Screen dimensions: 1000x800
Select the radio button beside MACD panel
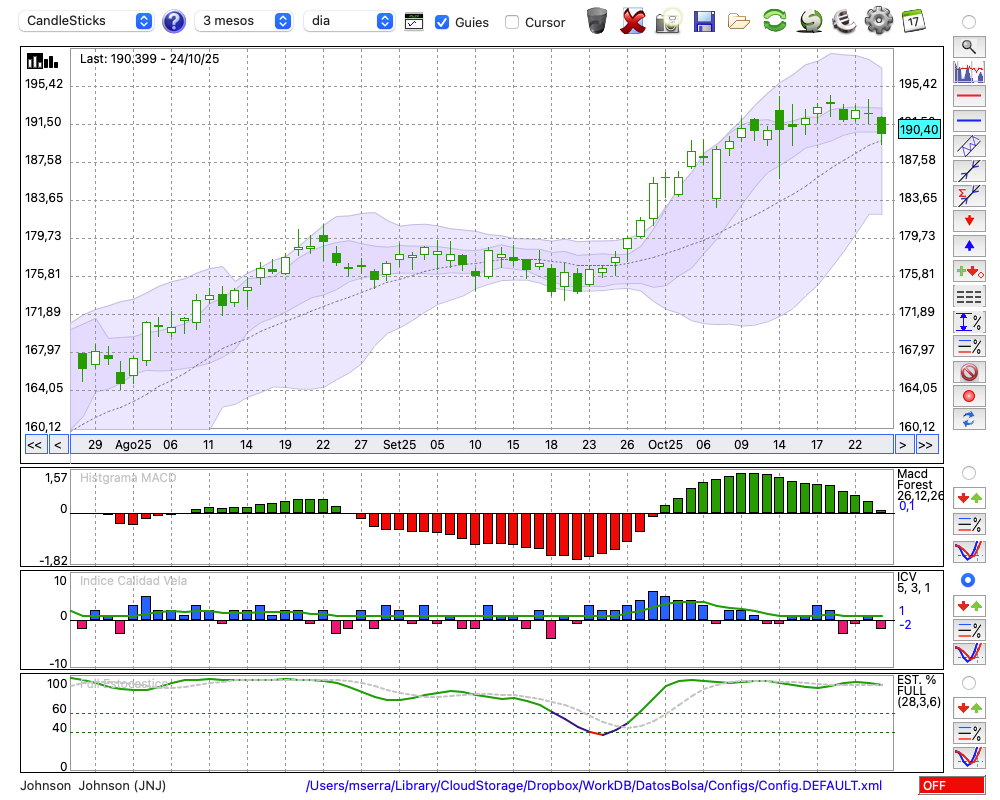point(968,472)
